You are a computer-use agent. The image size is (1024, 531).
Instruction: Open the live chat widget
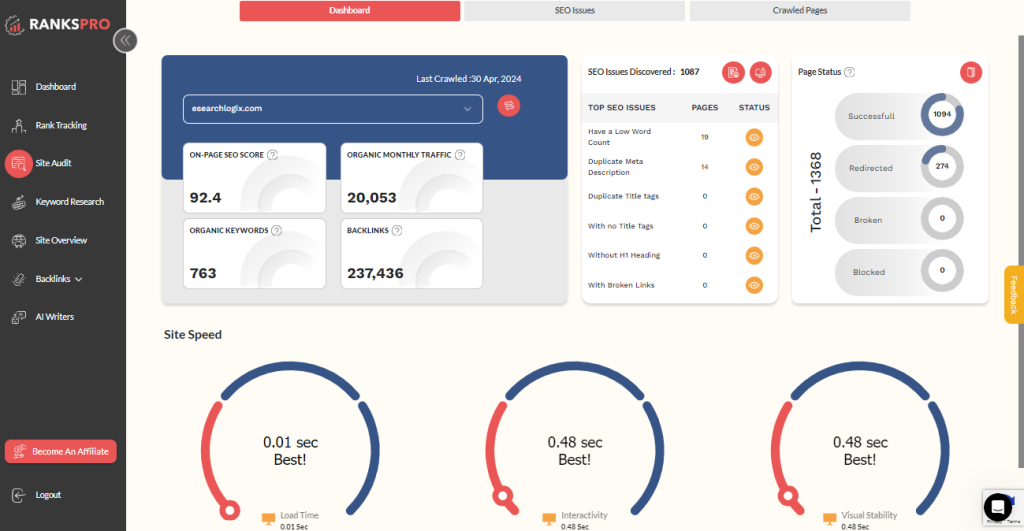(997, 507)
